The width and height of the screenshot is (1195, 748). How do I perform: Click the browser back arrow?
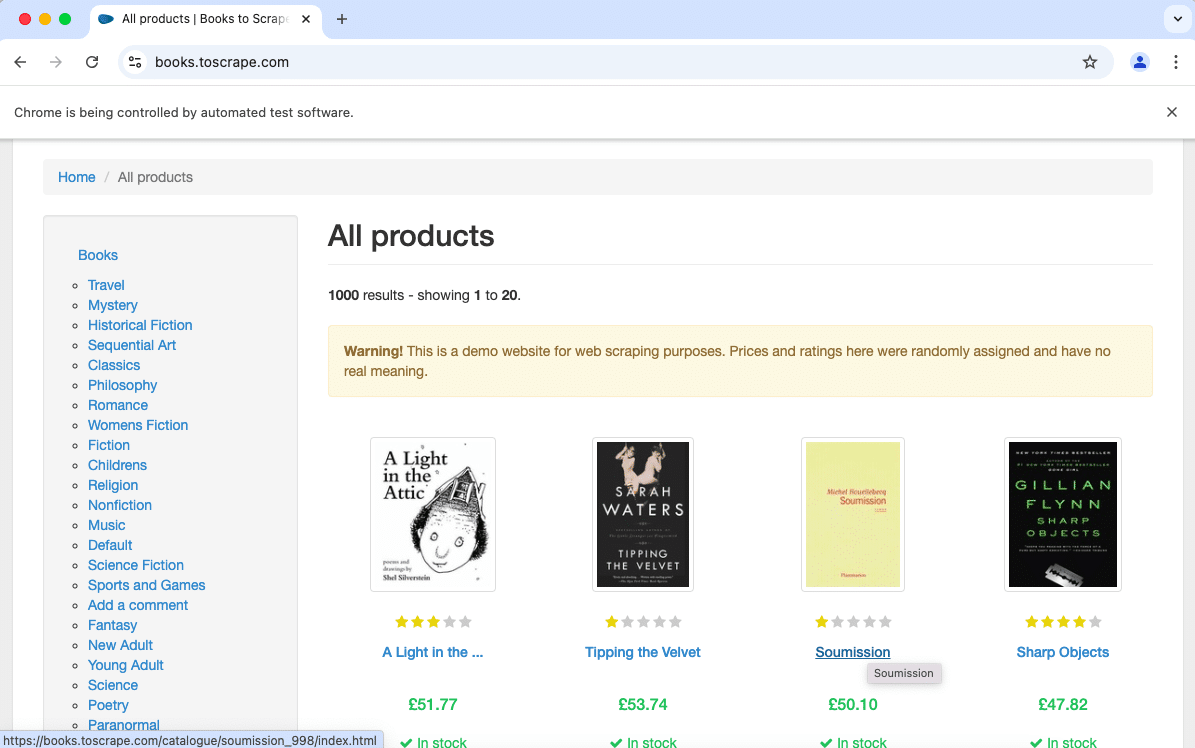point(20,62)
